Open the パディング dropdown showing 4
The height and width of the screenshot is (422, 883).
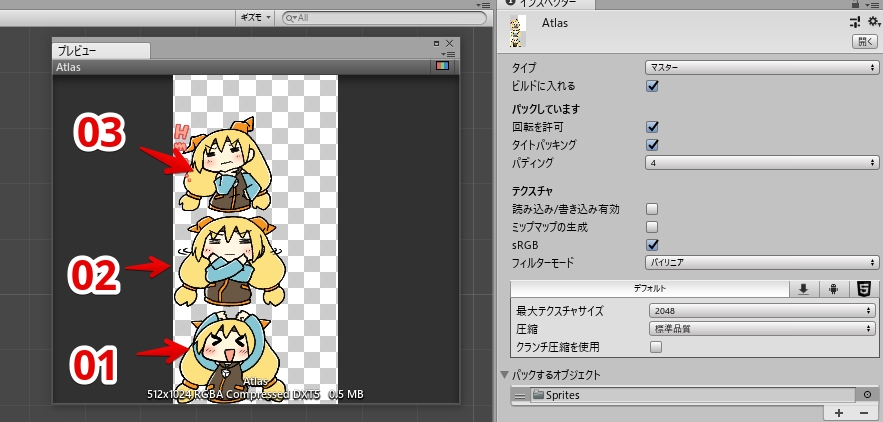762,163
